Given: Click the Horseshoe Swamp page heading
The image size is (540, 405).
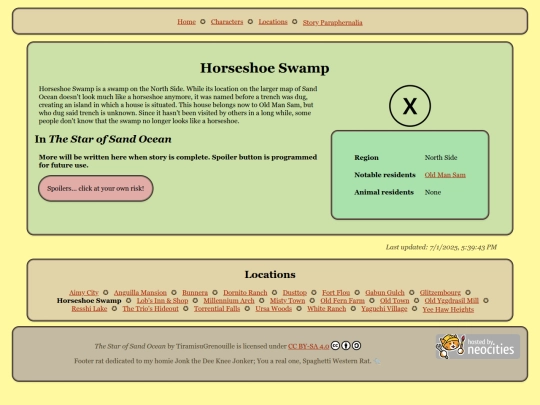Looking at the screenshot, I should [x=265, y=68].
